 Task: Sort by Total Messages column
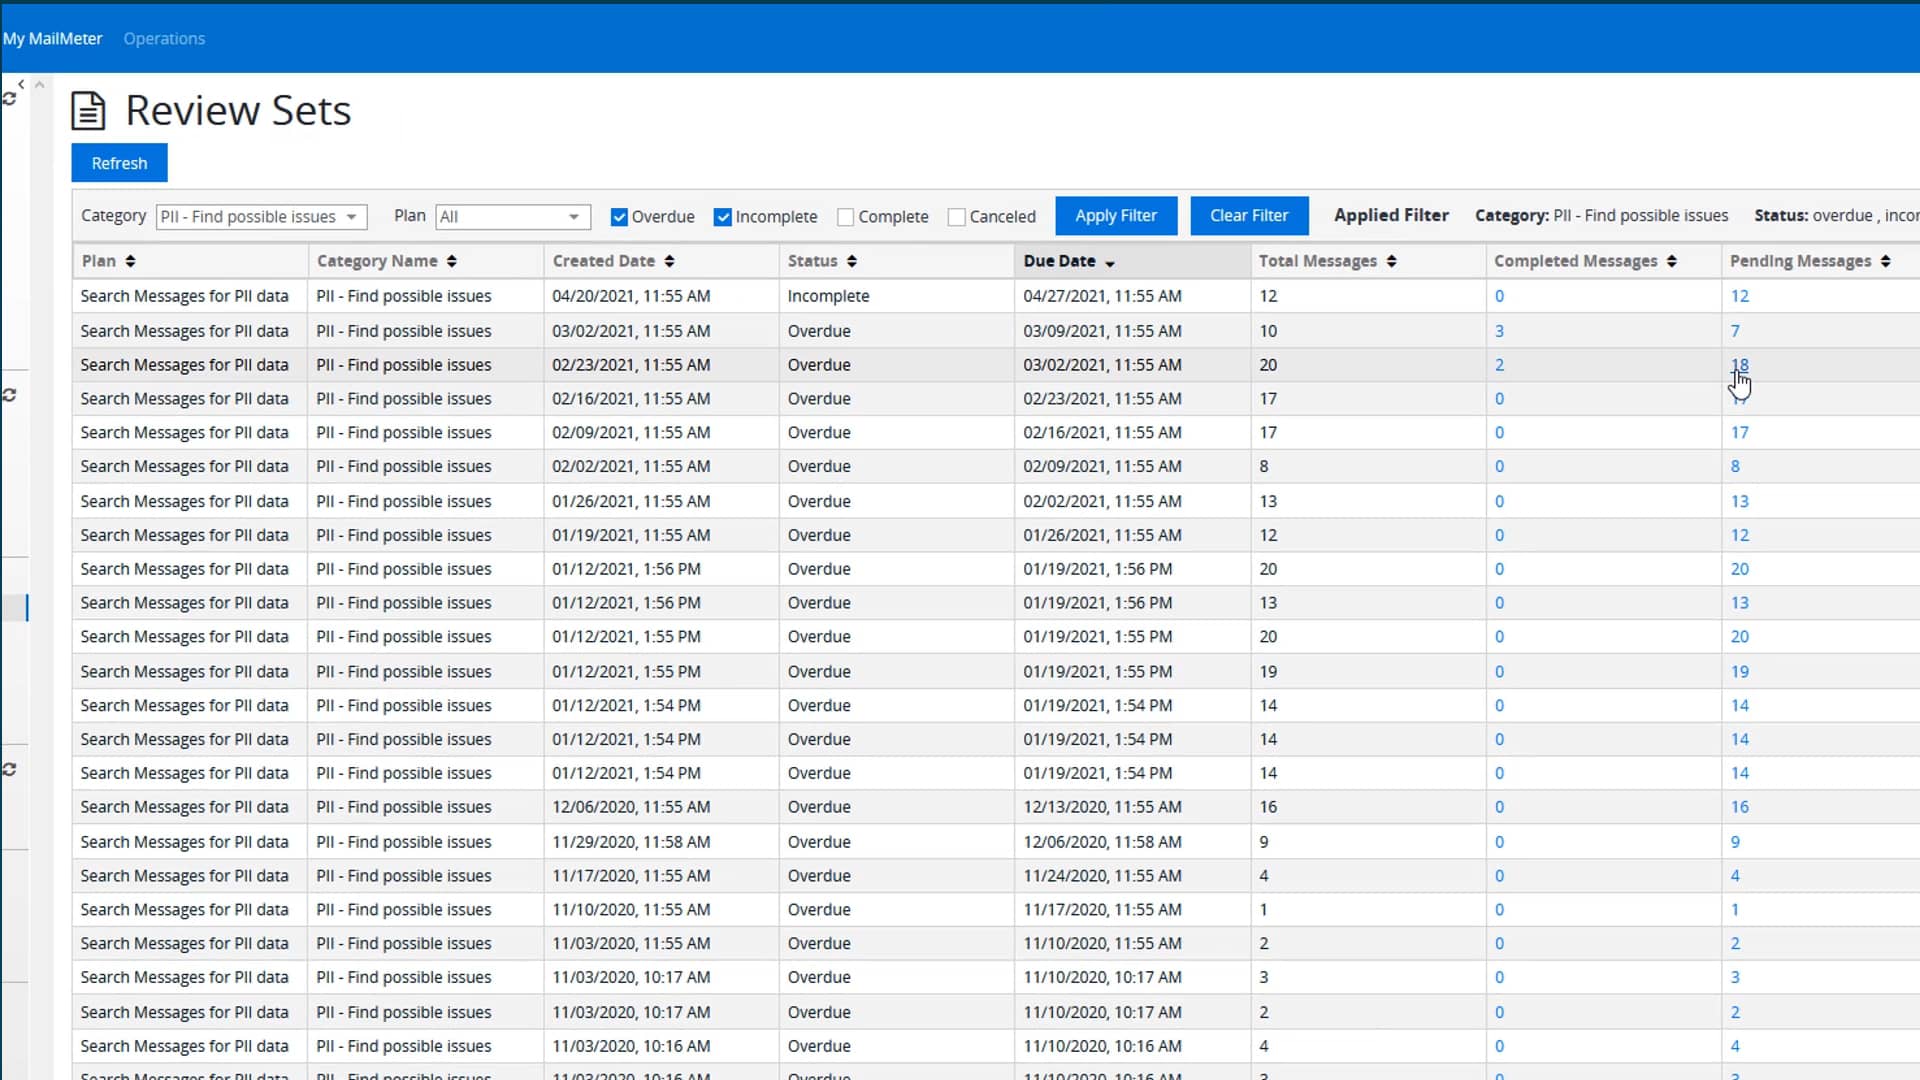click(x=1392, y=261)
